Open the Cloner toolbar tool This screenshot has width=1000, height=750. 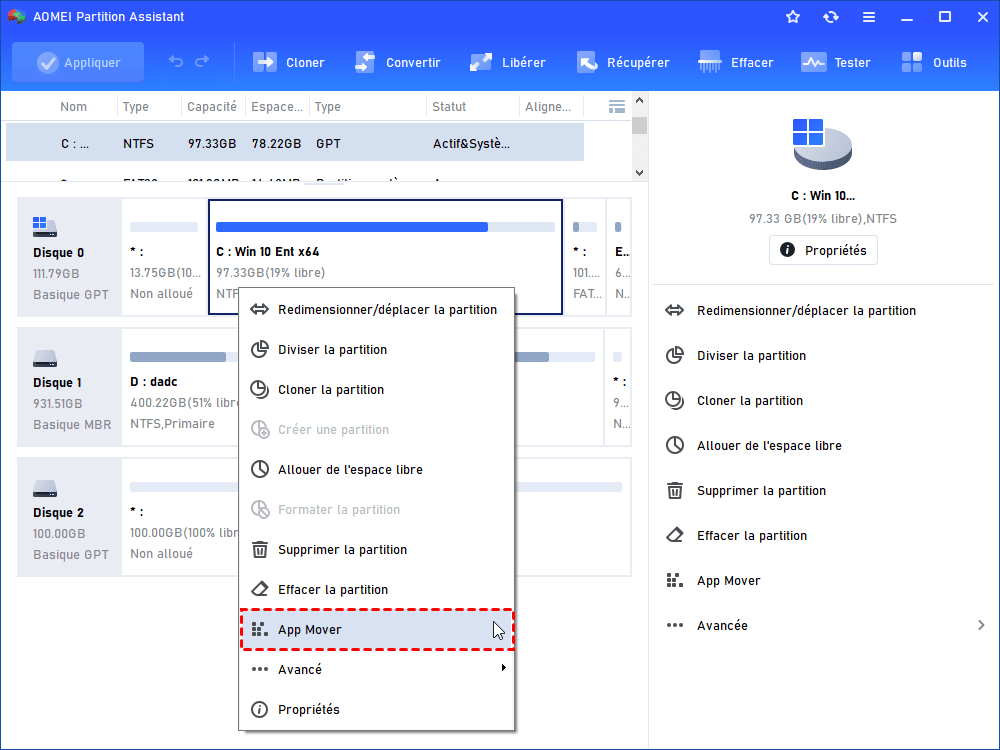[289, 62]
